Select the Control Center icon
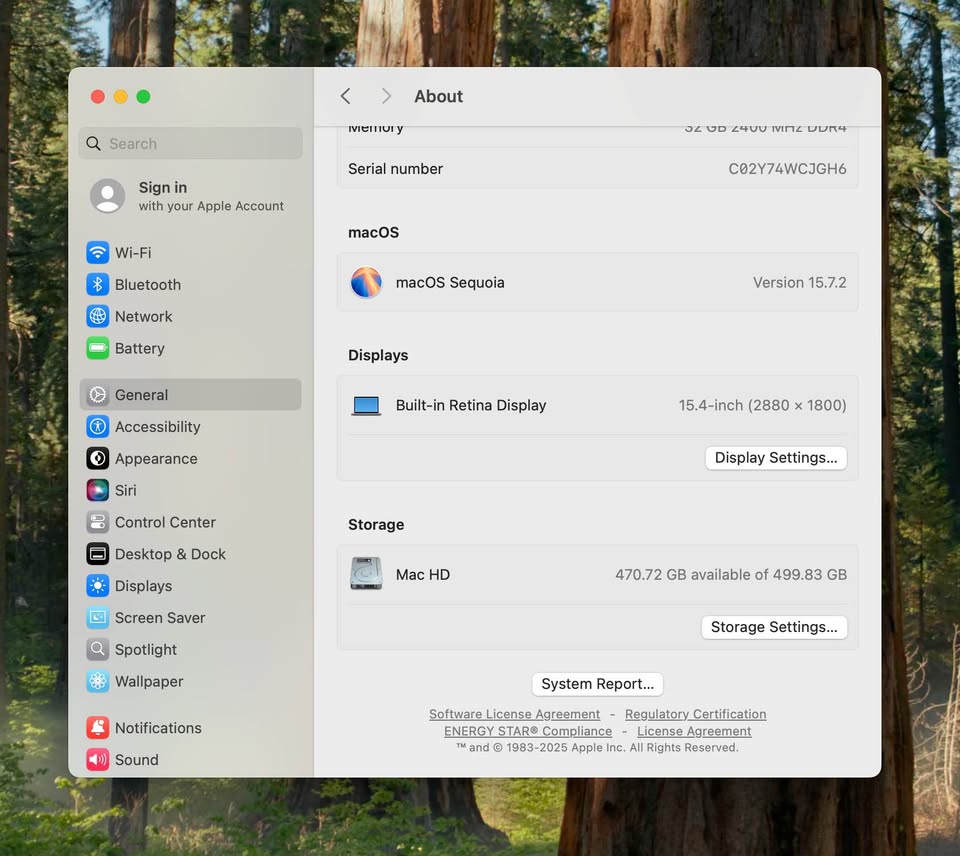 point(97,523)
